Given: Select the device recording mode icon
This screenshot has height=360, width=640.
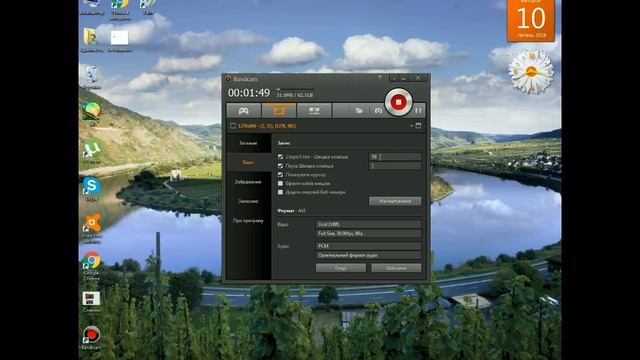Looking at the screenshot, I should pyautogui.click(x=314, y=111).
